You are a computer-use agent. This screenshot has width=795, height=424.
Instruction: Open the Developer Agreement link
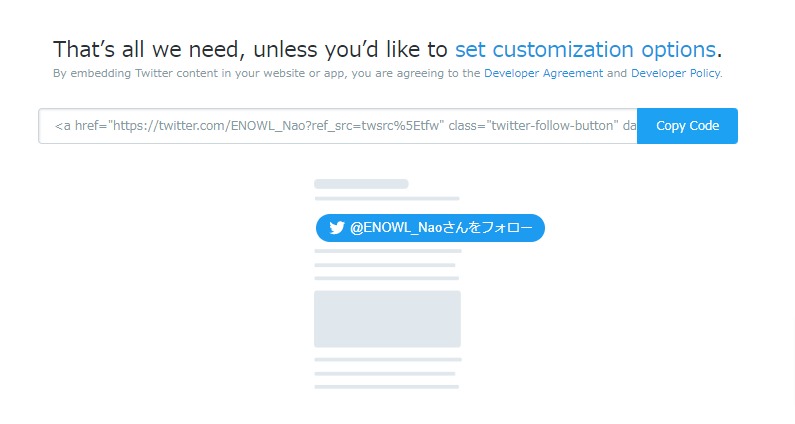click(544, 74)
